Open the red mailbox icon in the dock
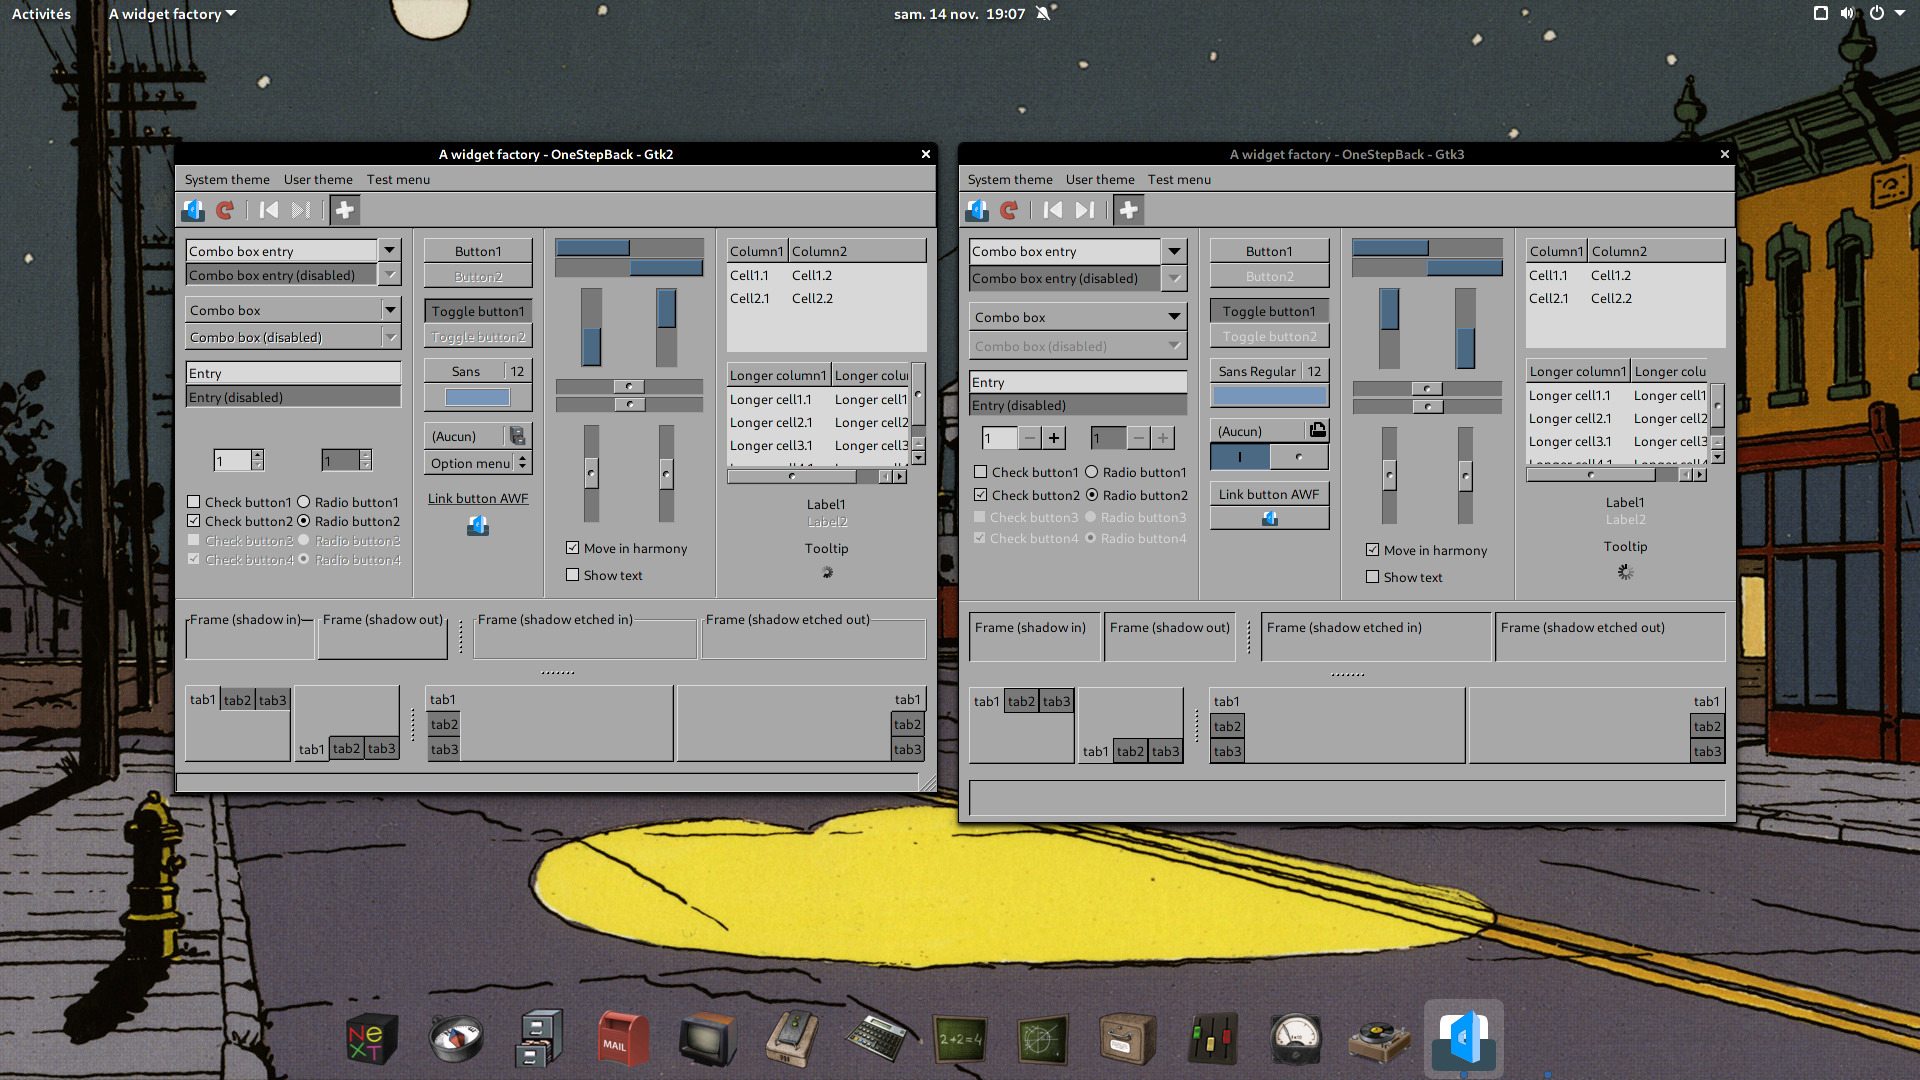 click(x=622, y=1040)
